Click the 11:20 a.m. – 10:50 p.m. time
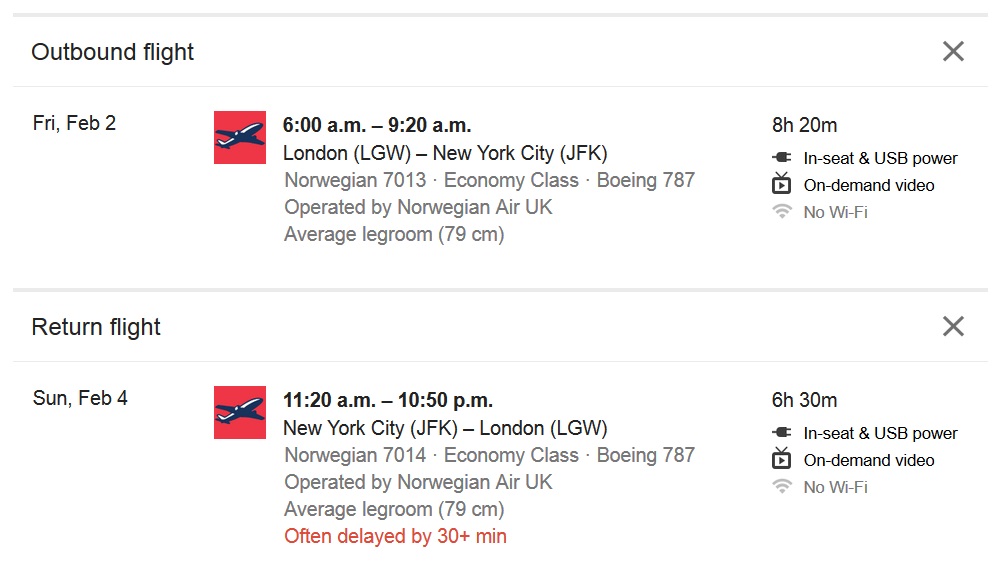997x571 pixels. pos(388,400)
